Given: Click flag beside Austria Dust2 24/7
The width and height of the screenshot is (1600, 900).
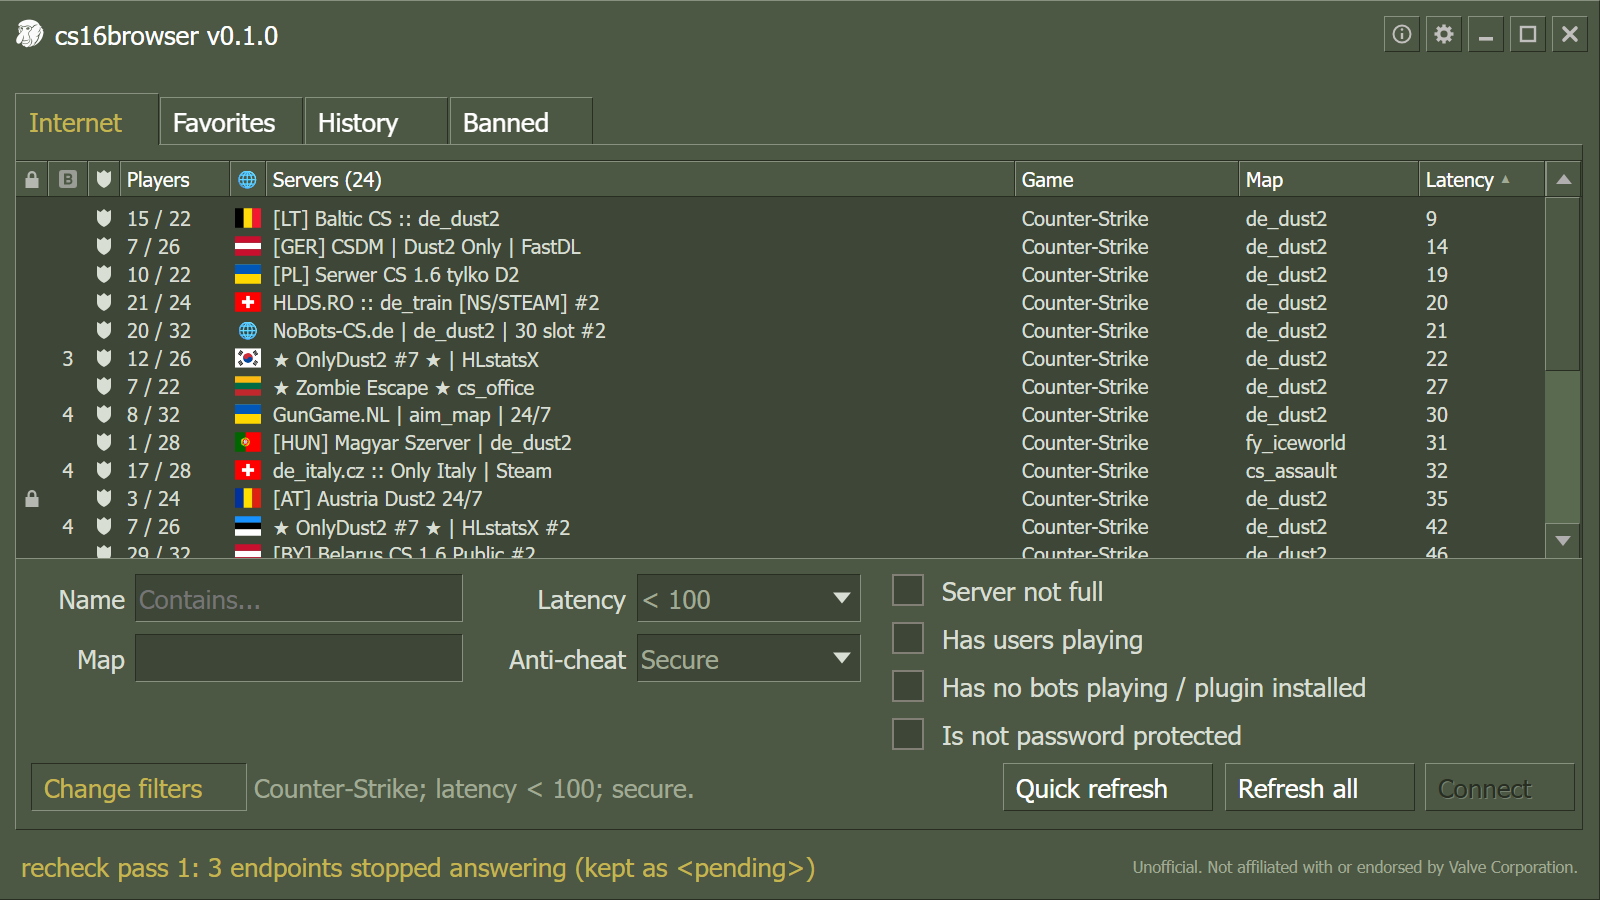Looking at the screenshot, I should pos(248,498).
